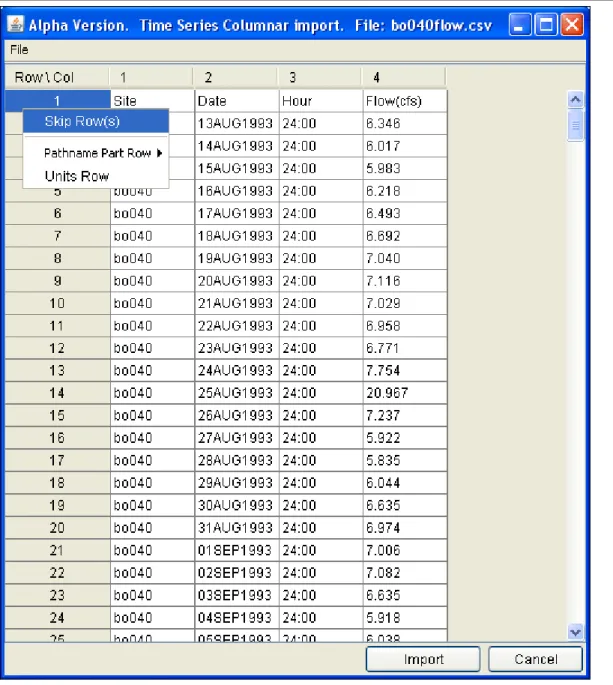This screenshot has width=613, height=685.
Task: Click the flow value 7.237
Action: click(405, 415)
